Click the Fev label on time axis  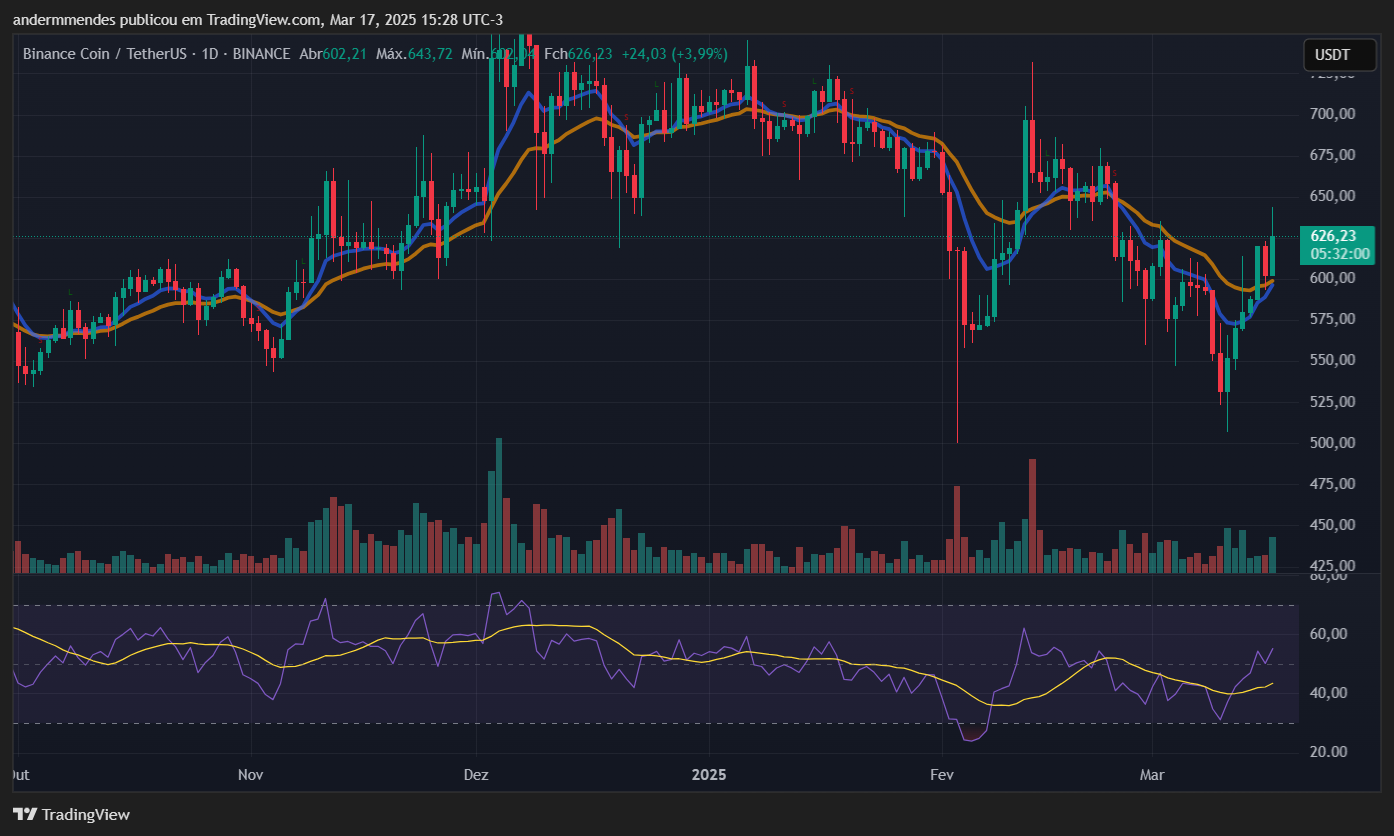(941, 775)
